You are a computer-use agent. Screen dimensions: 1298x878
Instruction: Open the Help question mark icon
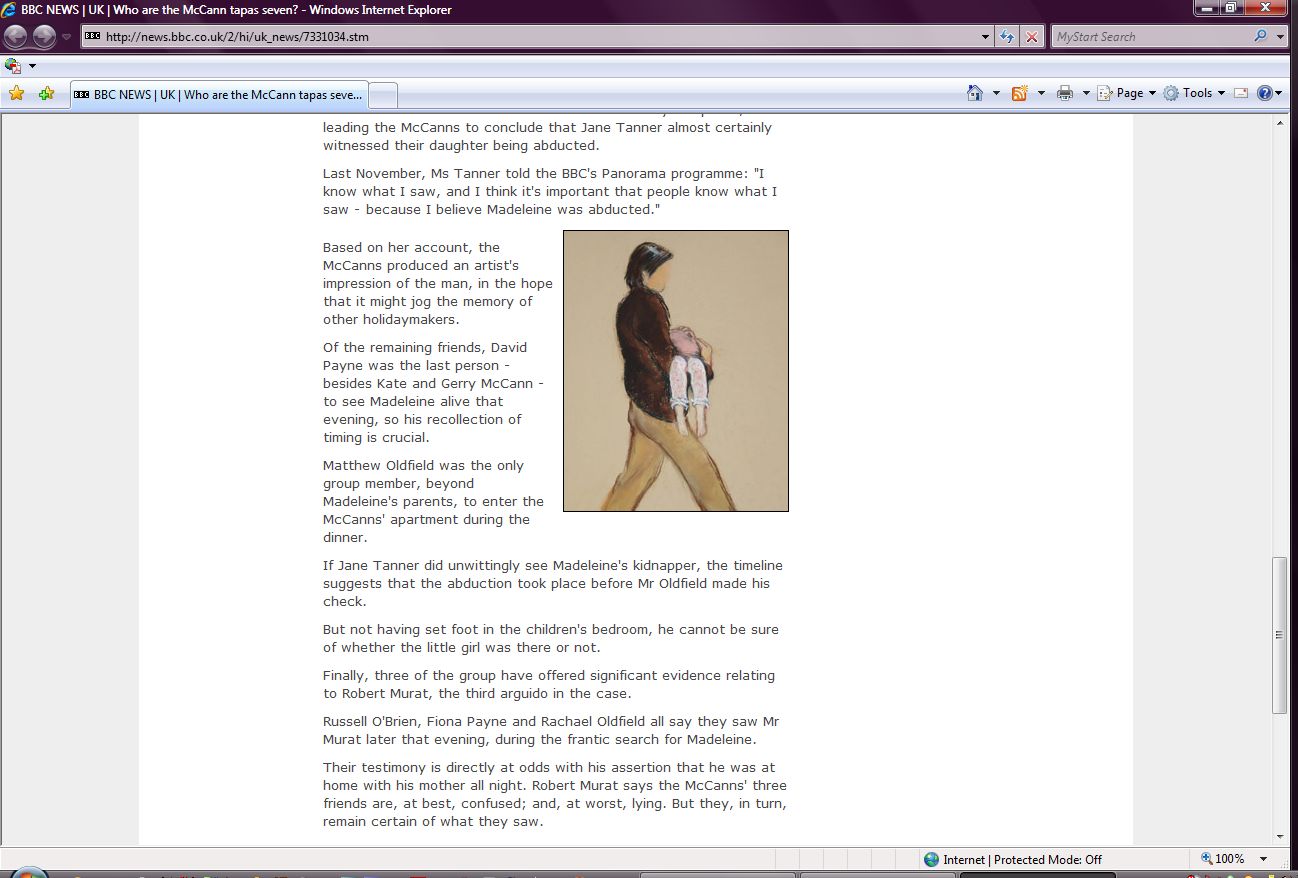(1264, 93)
